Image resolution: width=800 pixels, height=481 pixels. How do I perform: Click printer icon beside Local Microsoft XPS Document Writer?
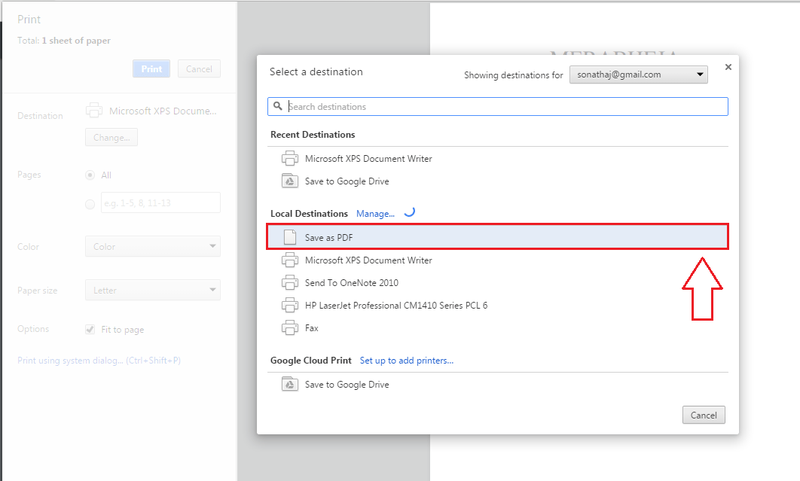click(x=290, y=260)
